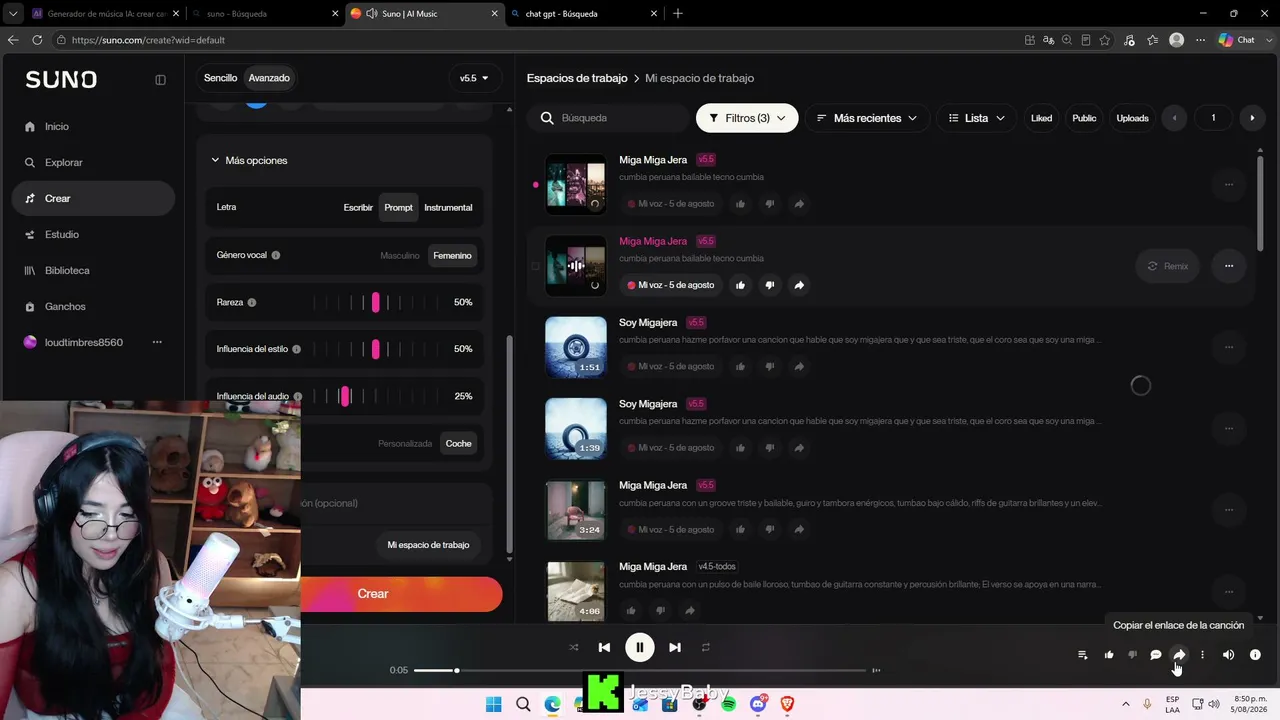The image size is (1280, 720).
Task: Like the highlighted Miga Miga Jera song
Action: pos(740,285)
